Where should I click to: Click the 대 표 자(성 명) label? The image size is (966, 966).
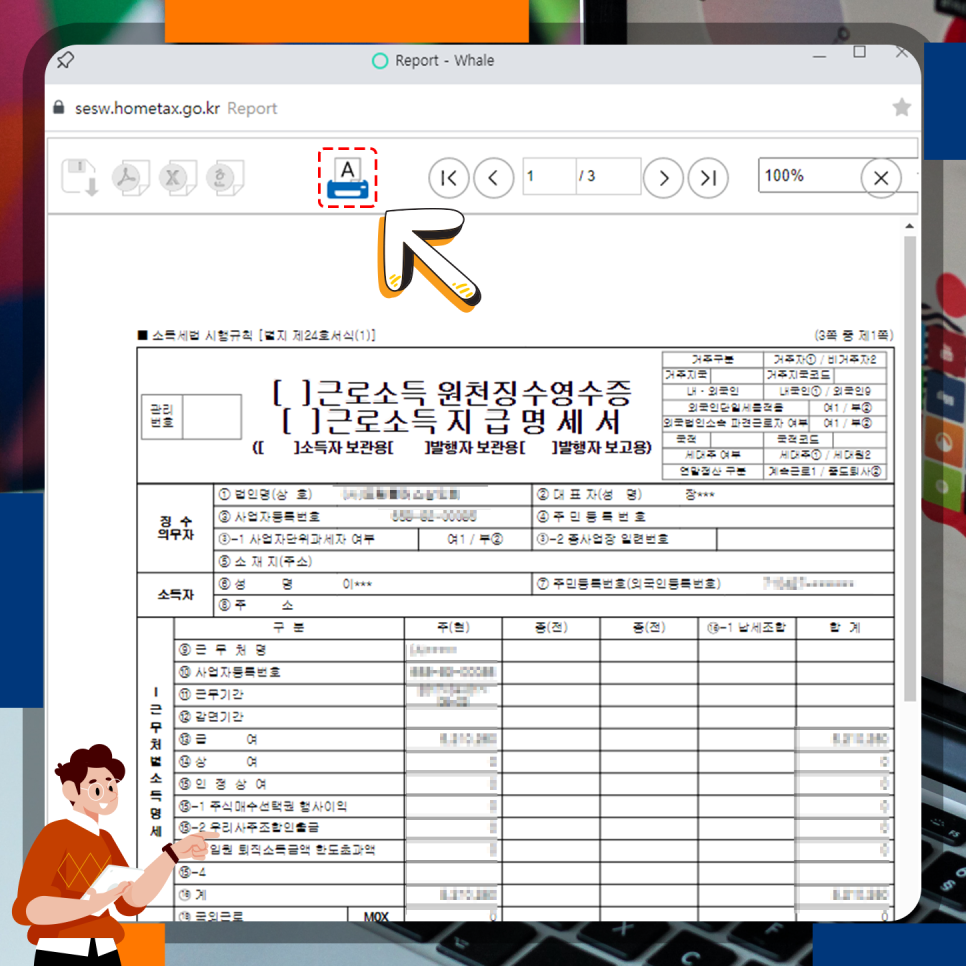589,494
